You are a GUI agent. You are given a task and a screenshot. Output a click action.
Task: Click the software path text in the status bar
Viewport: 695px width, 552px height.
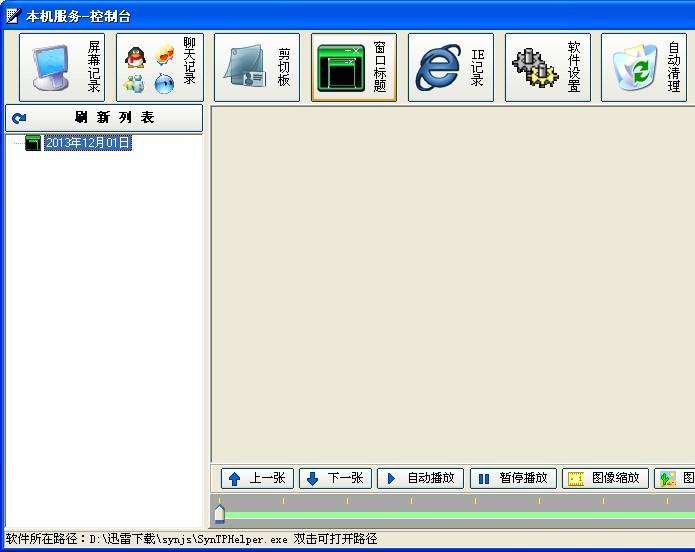(x=191, y=539)
